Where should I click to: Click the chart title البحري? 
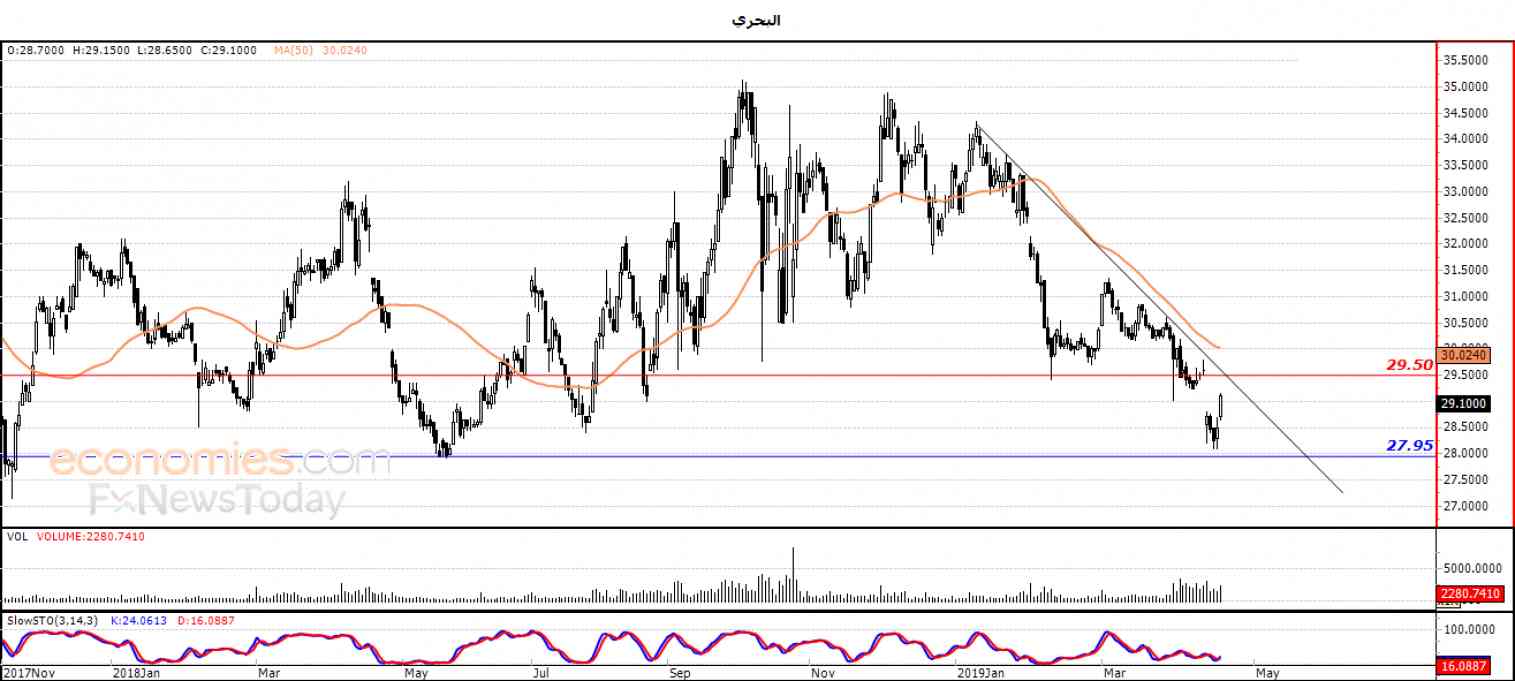[757, 20]
